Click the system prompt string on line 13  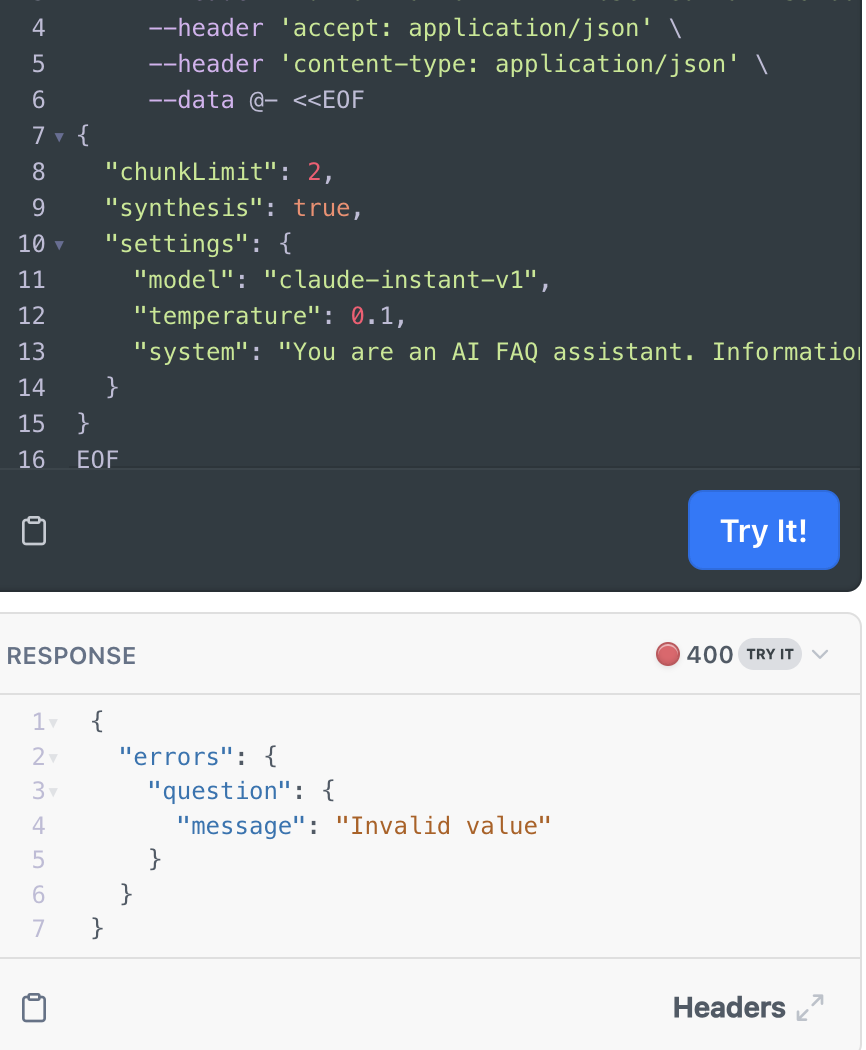(569, 352)
